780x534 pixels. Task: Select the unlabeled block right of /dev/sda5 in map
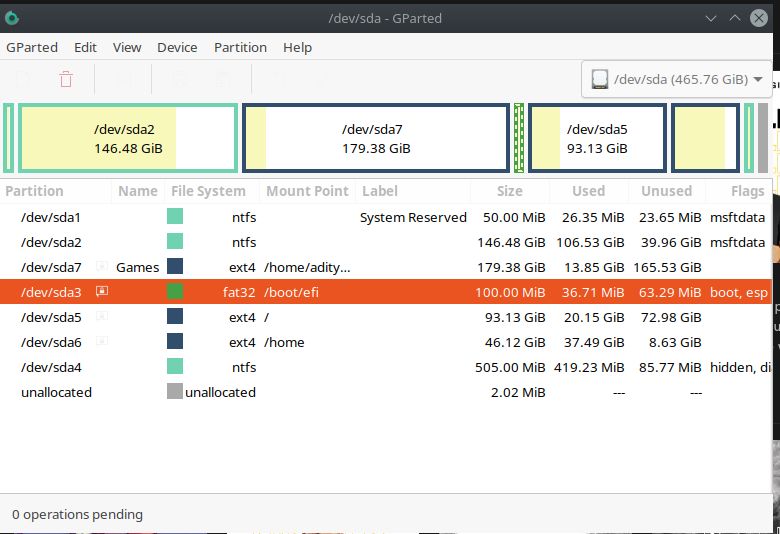pyautogui.click(x=705, y=138)
